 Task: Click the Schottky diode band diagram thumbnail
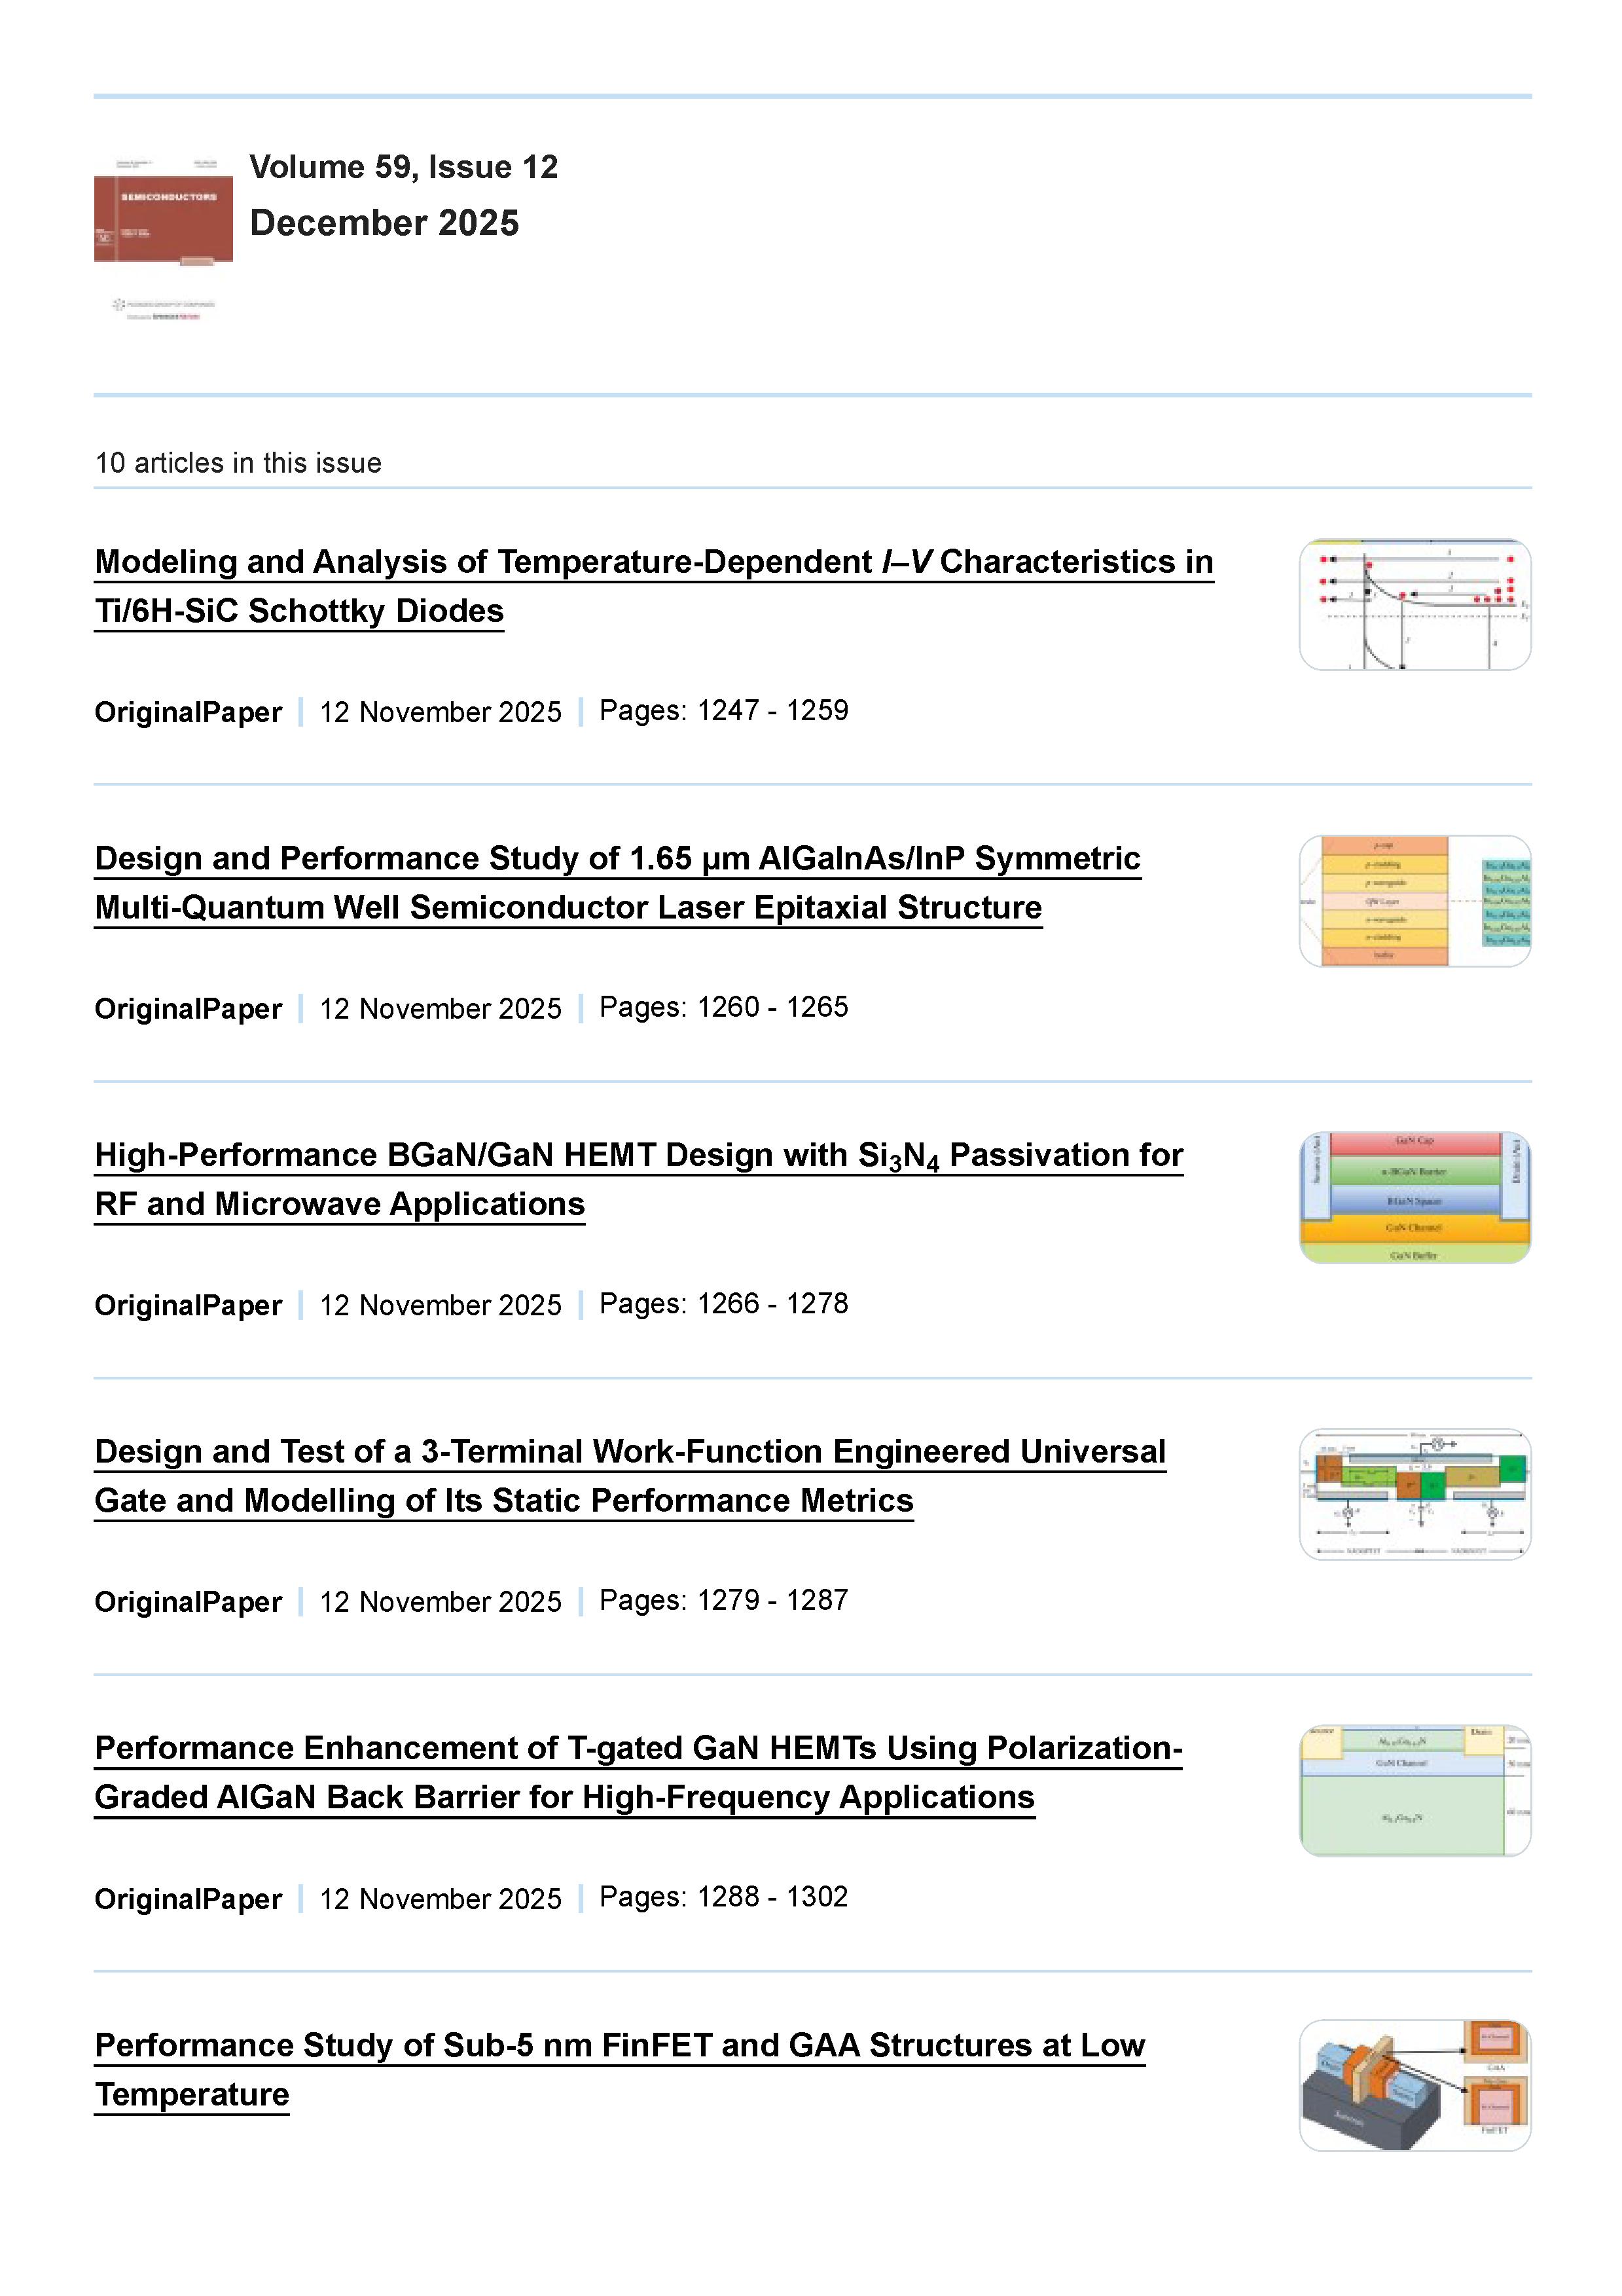pos(1414,605)
